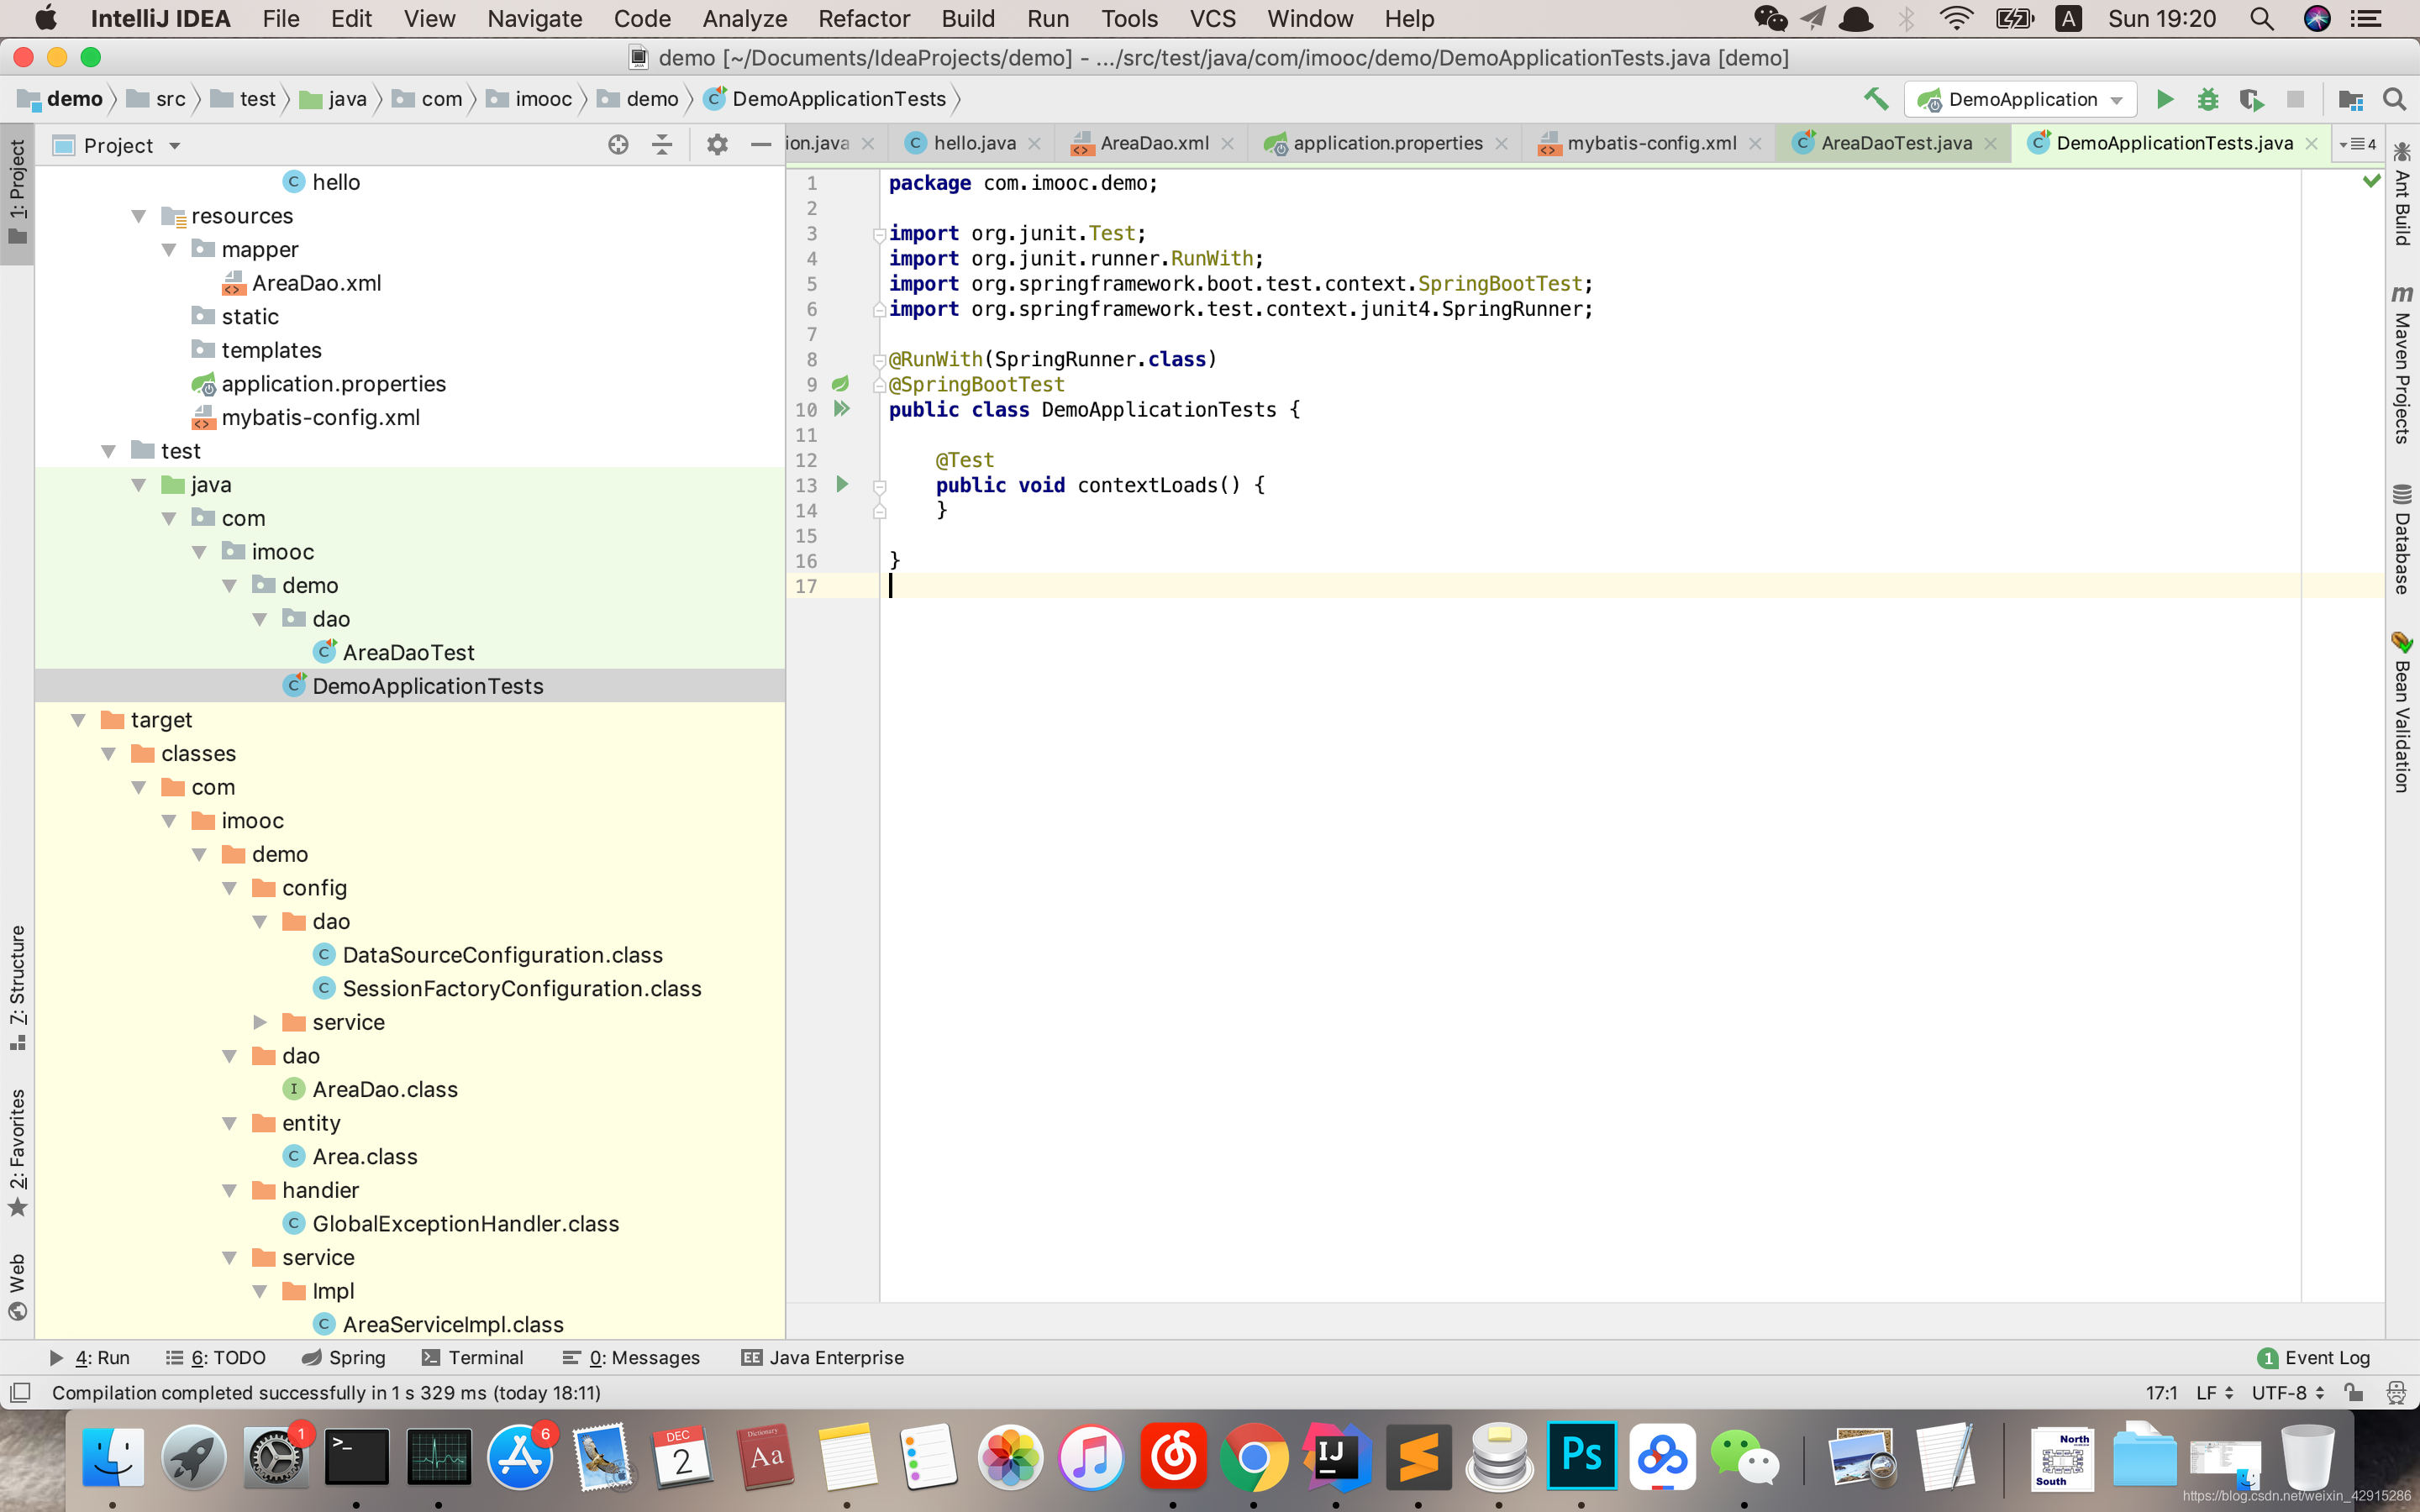Open Project Structure icon in toolbar
The image size is (2420, 1512).
[2350, 99]
